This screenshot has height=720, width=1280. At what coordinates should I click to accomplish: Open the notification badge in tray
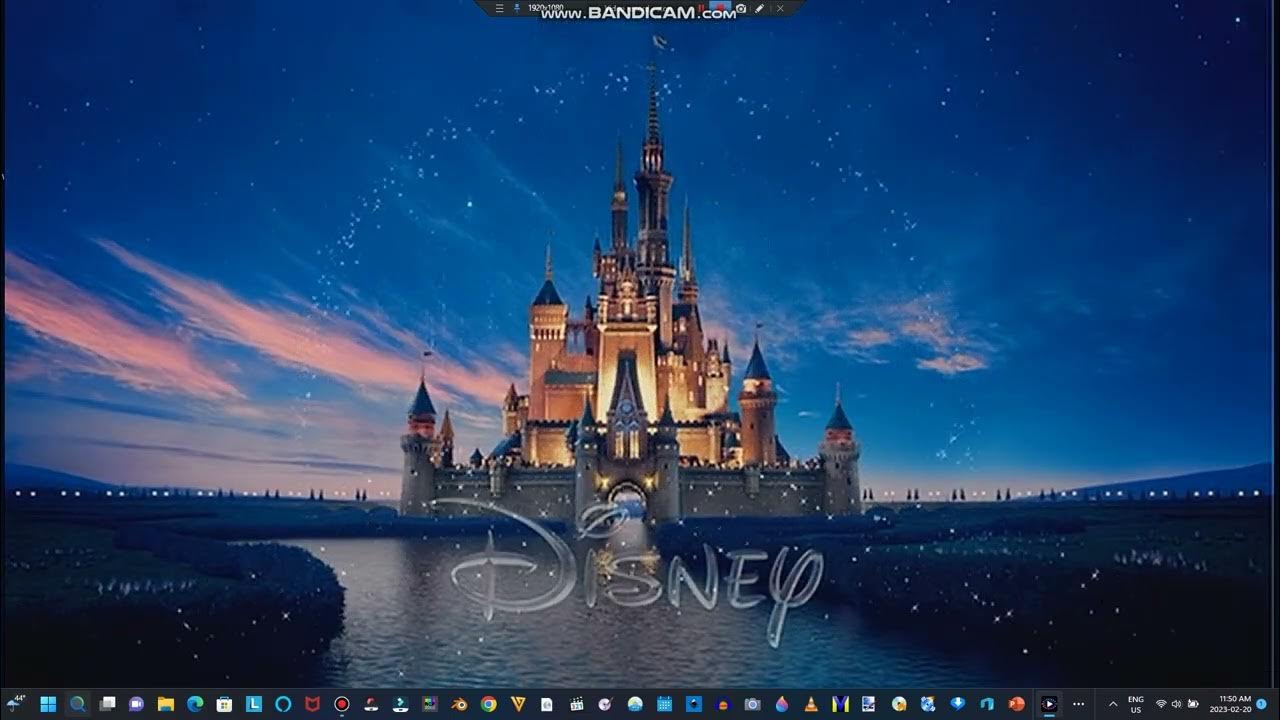[x=1262, y=704]
